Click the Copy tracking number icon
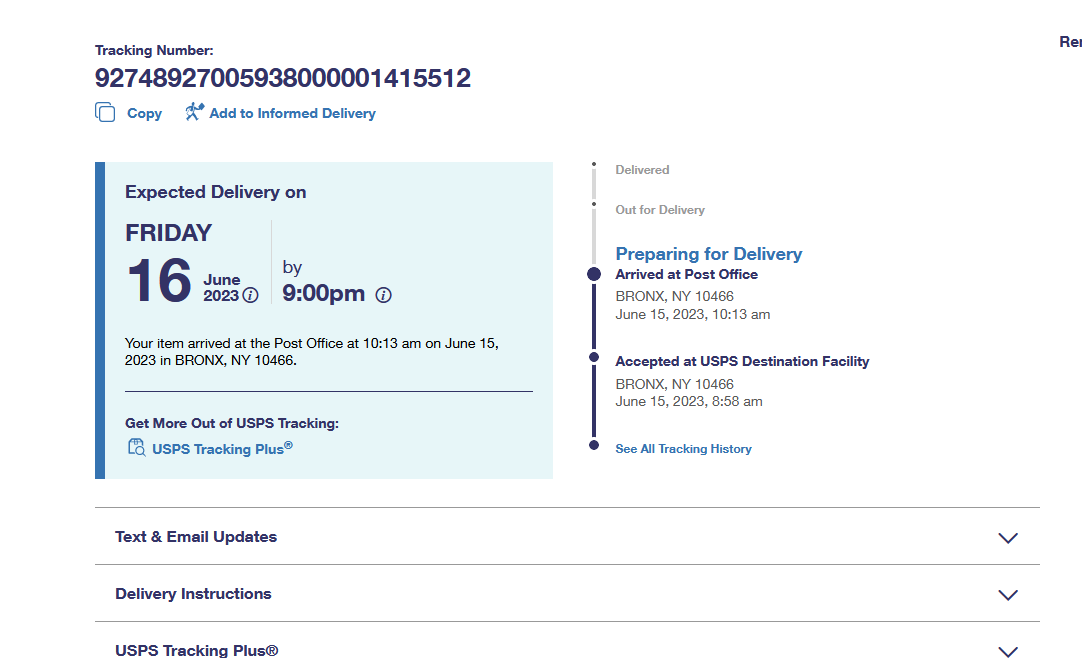 [x=105, y=113]
